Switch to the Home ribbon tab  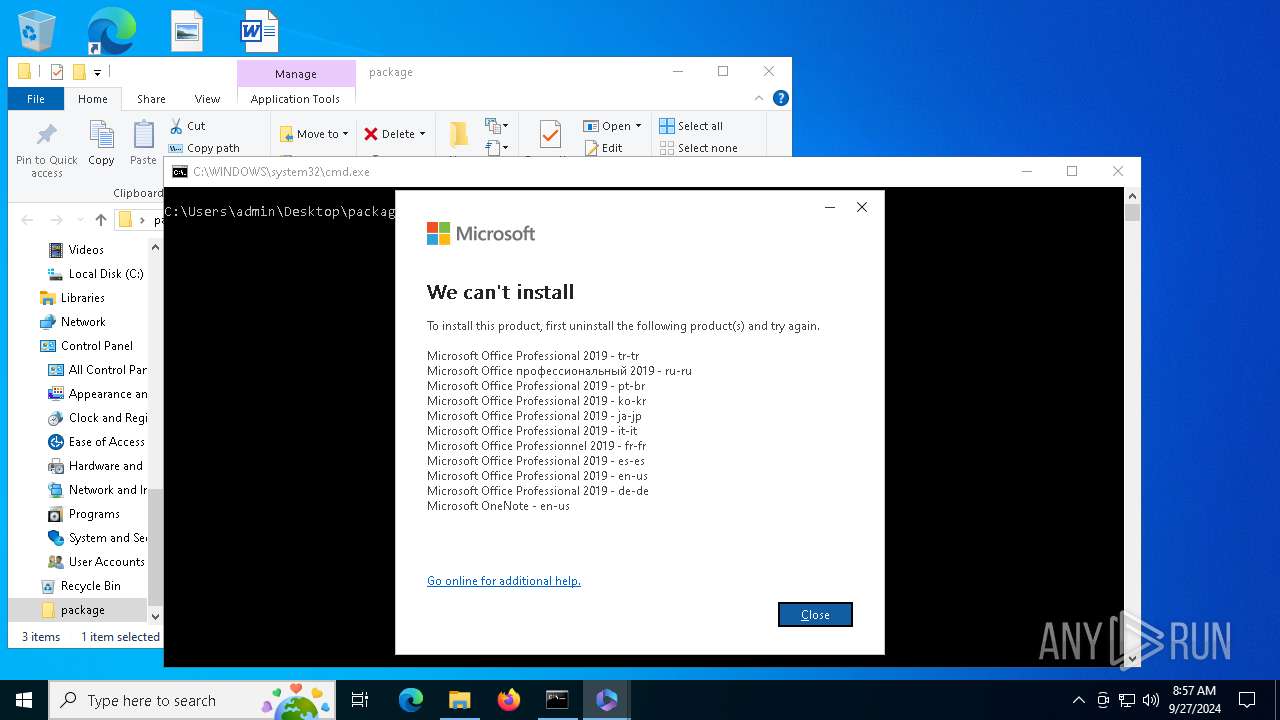(x=93, y=99)
